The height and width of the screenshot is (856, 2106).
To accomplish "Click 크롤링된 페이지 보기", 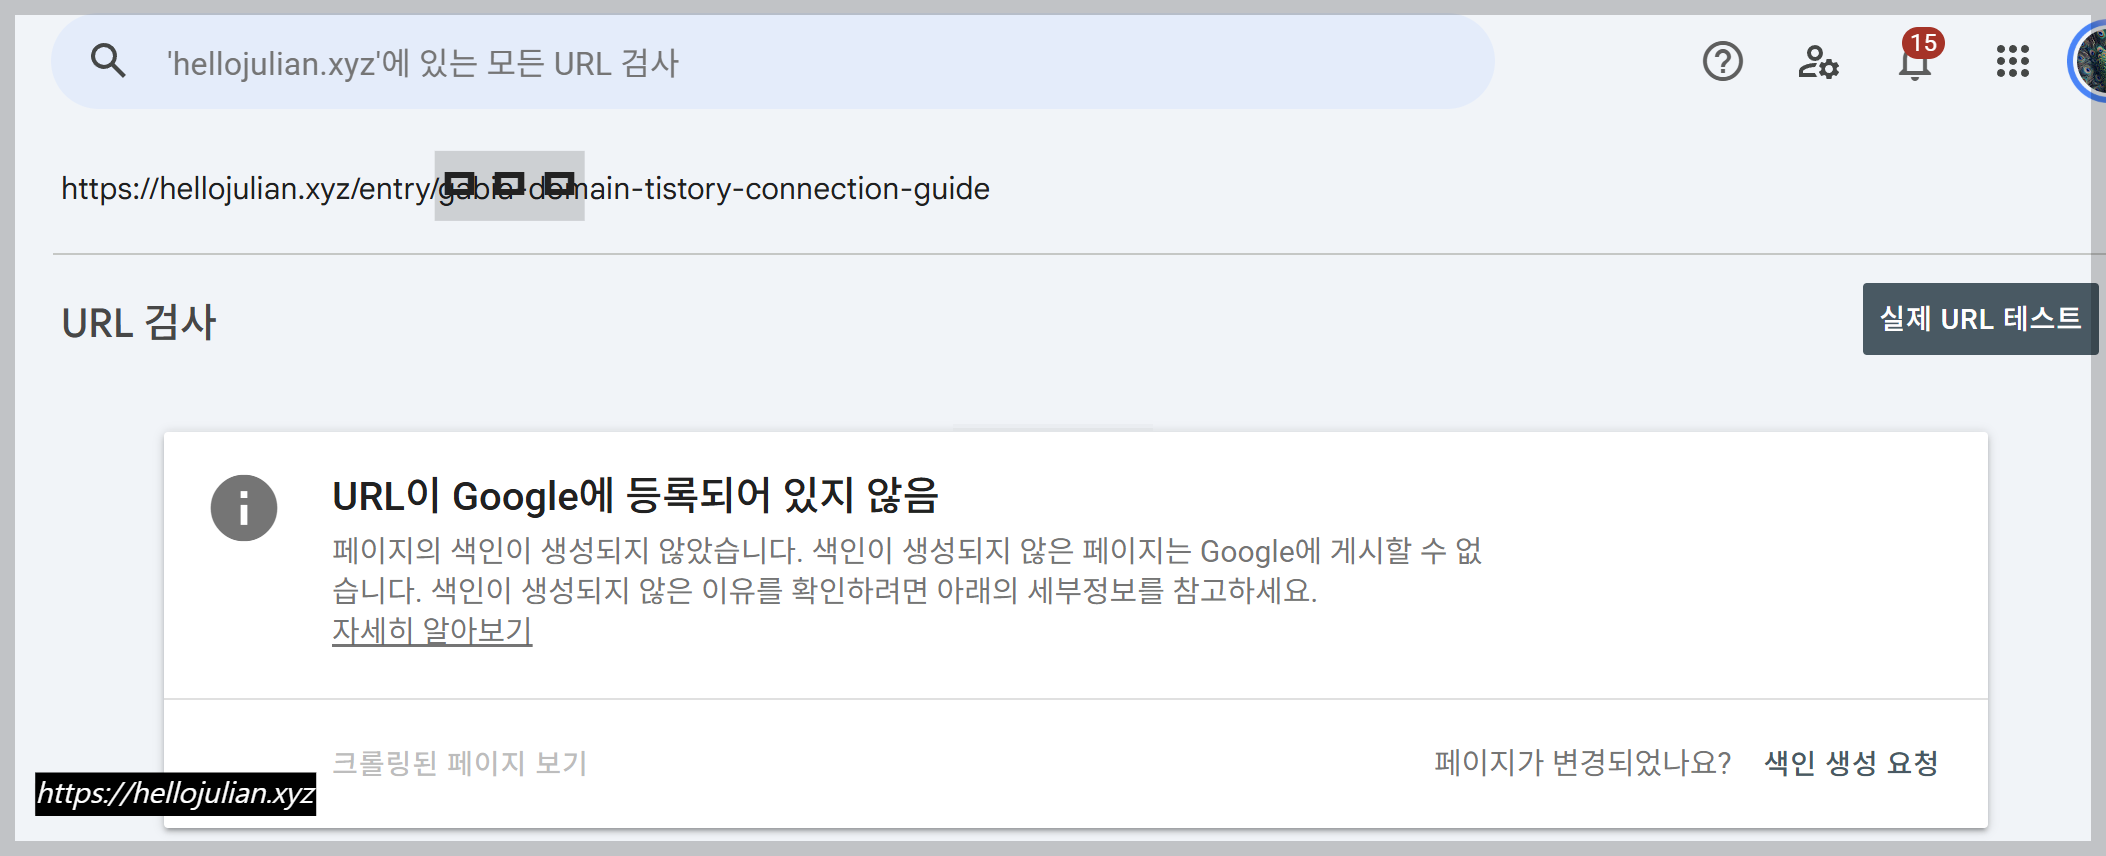I will pyautogui.click(x=459, y=763).
